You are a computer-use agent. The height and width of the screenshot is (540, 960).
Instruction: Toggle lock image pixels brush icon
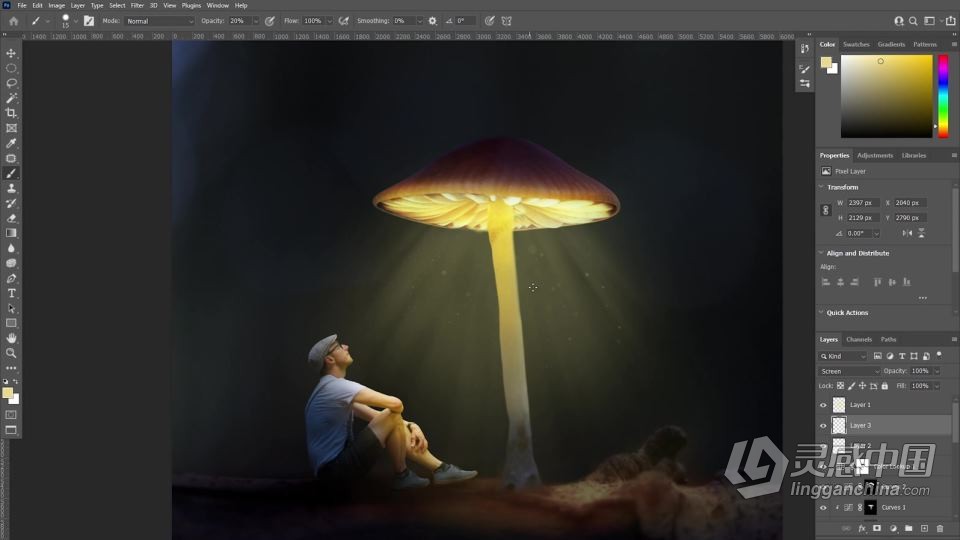(851, 386)
